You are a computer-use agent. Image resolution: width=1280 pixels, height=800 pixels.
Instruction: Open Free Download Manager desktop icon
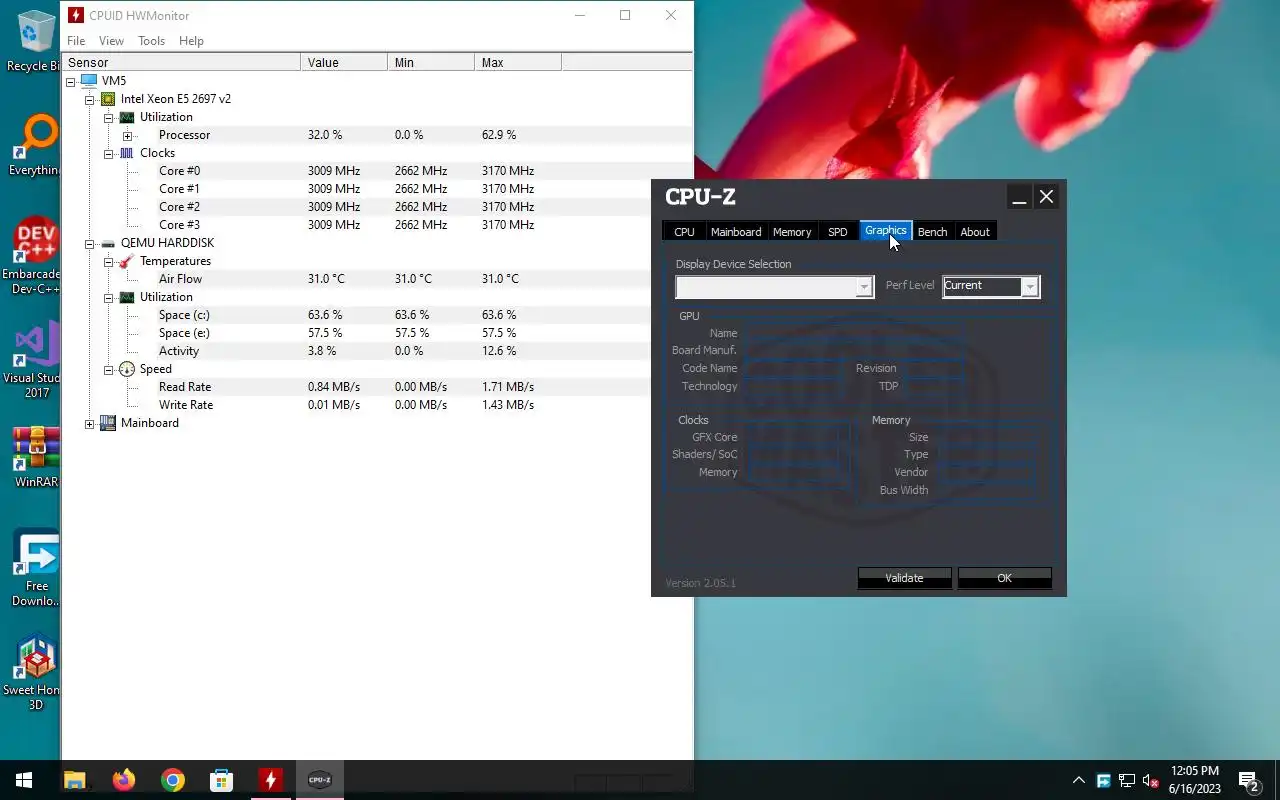pyautogui.click(x=36, y=568)
